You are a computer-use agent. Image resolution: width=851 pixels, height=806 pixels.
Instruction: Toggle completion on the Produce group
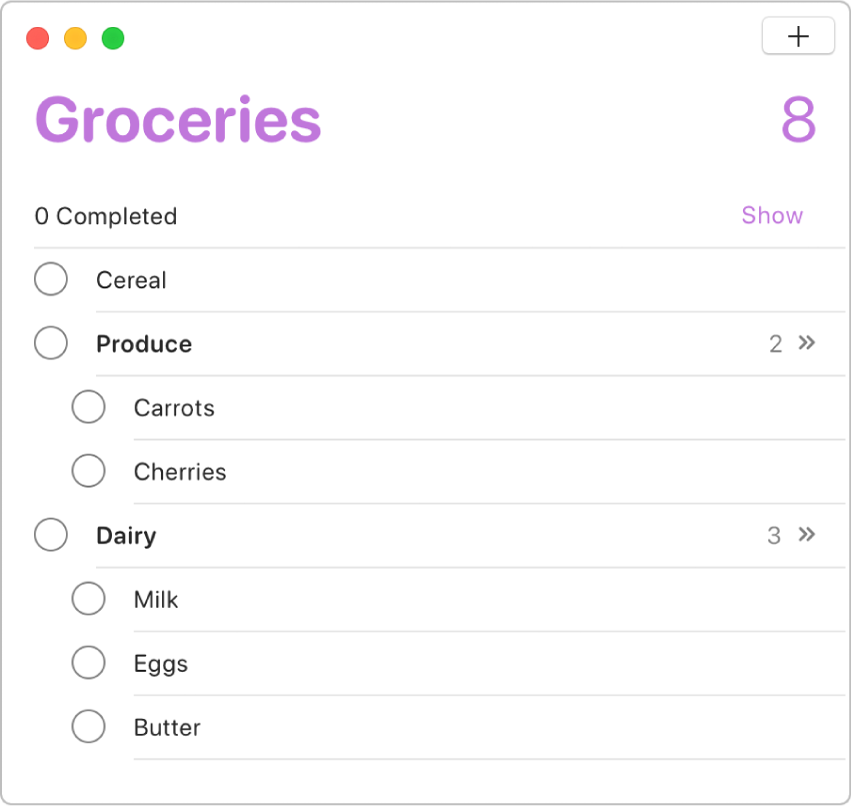tap(51, 343)
